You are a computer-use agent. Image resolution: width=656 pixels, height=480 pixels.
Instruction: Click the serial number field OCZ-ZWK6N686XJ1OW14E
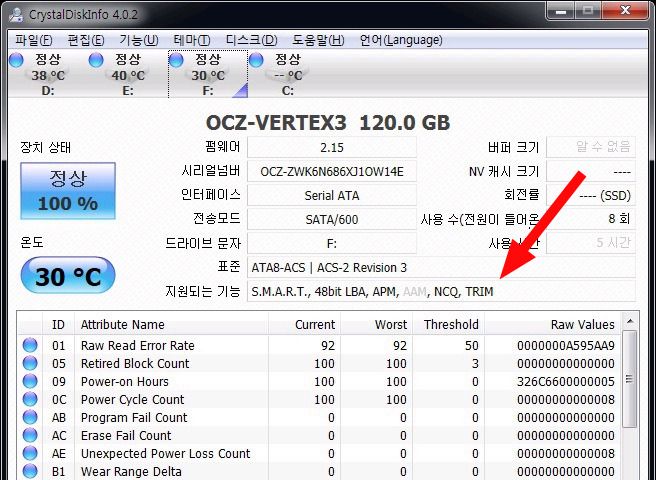coord(332,171)
